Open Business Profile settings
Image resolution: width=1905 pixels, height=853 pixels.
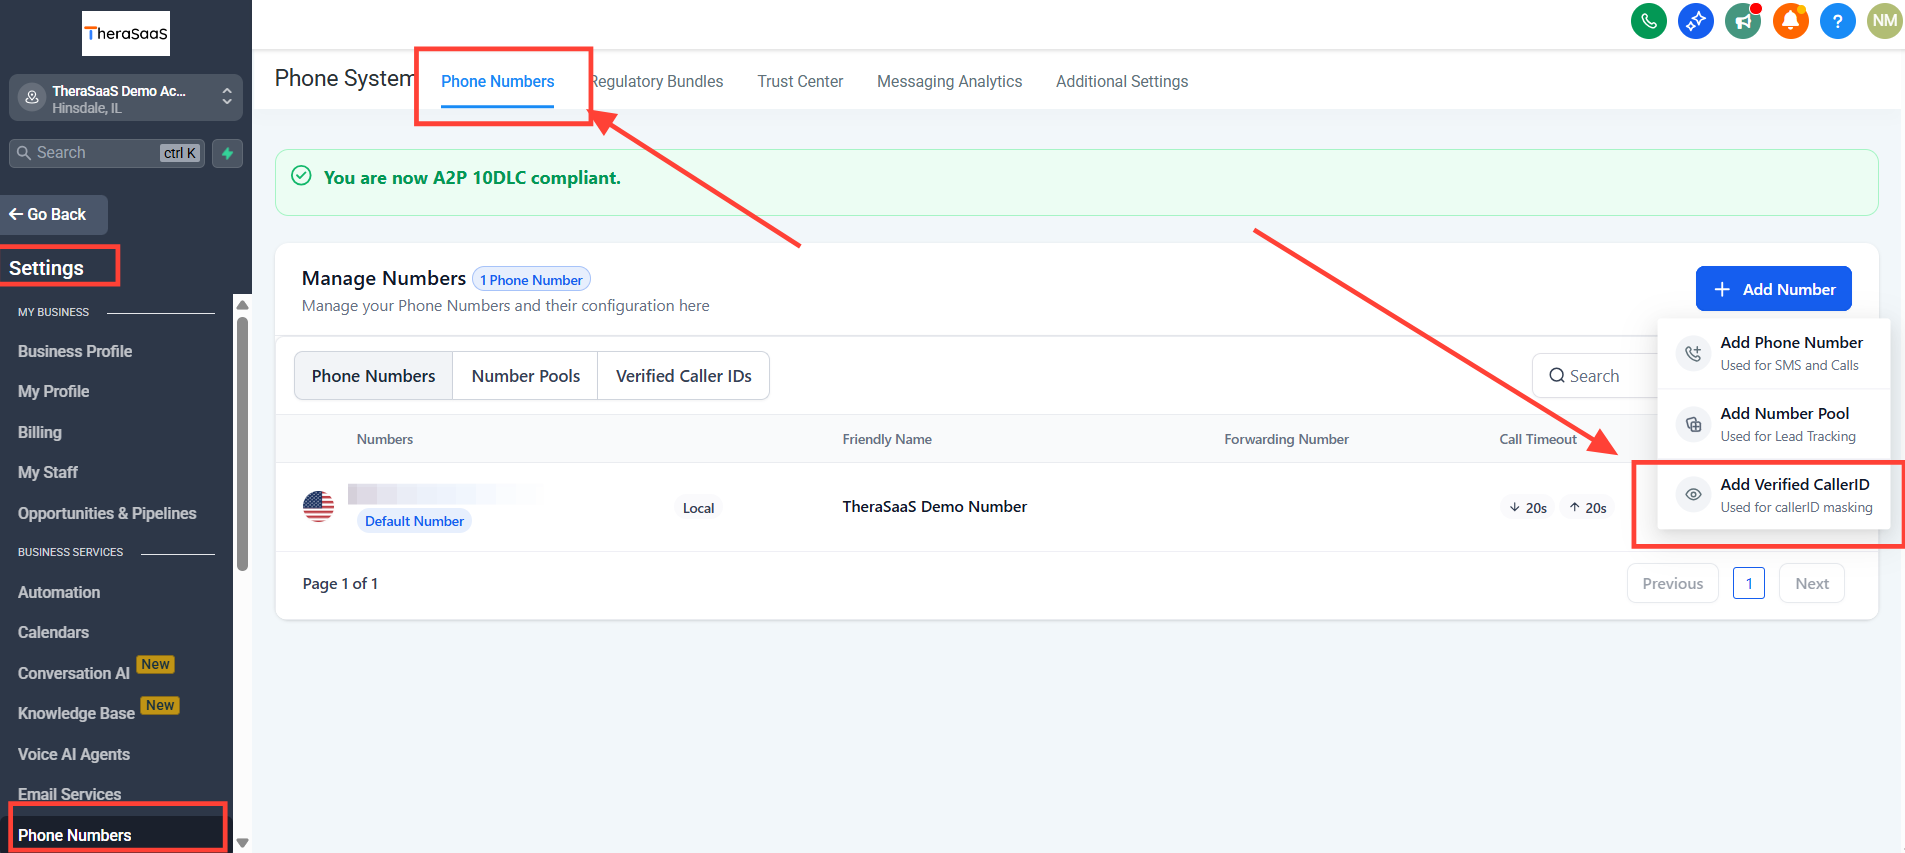(75, 351)
